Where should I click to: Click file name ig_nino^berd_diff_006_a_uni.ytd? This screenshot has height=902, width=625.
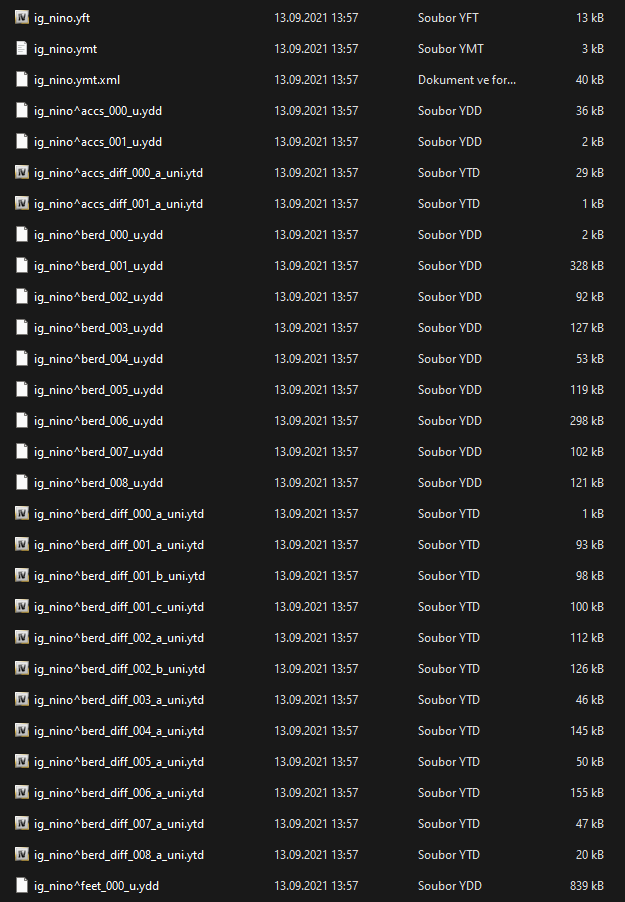pyautogui.click(x=119, y=793)
